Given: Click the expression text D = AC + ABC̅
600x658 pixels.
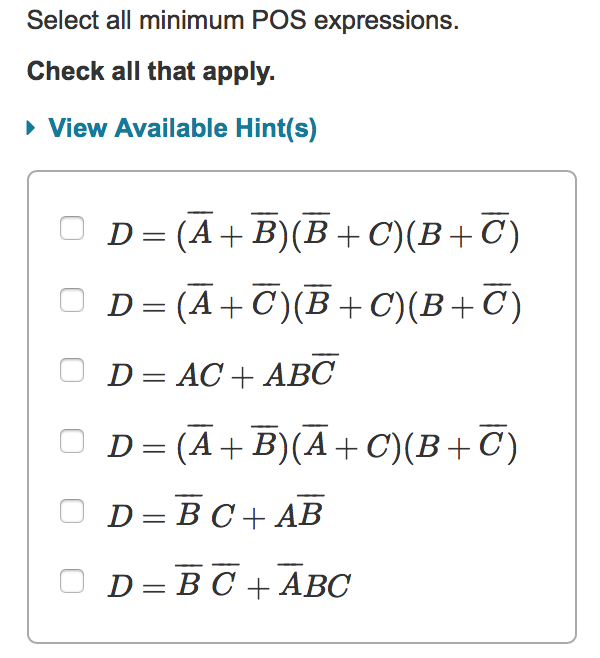Looking at the screenshot, I should [223, 371].
